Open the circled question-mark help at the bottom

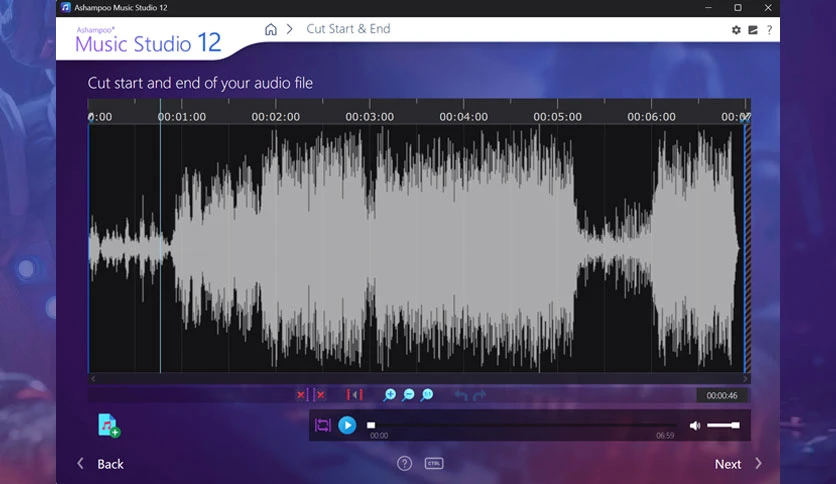coord(404,464)
